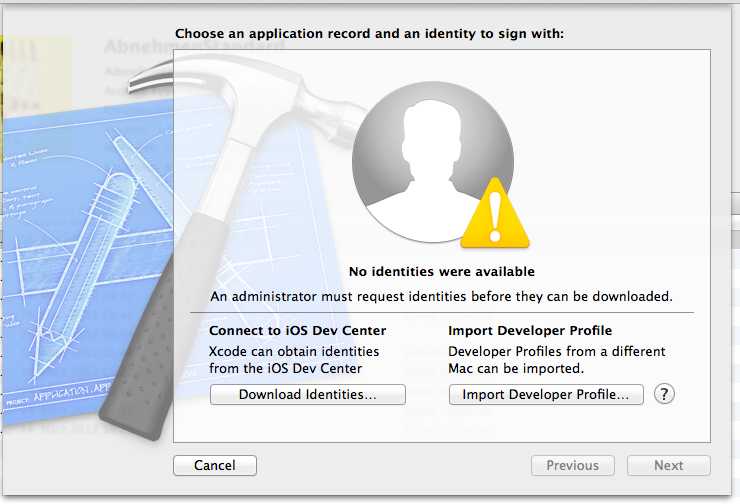Screen dimensions: 740x504
Task: Cancel the signing identity dialog
Action: (x=215, y=465)
